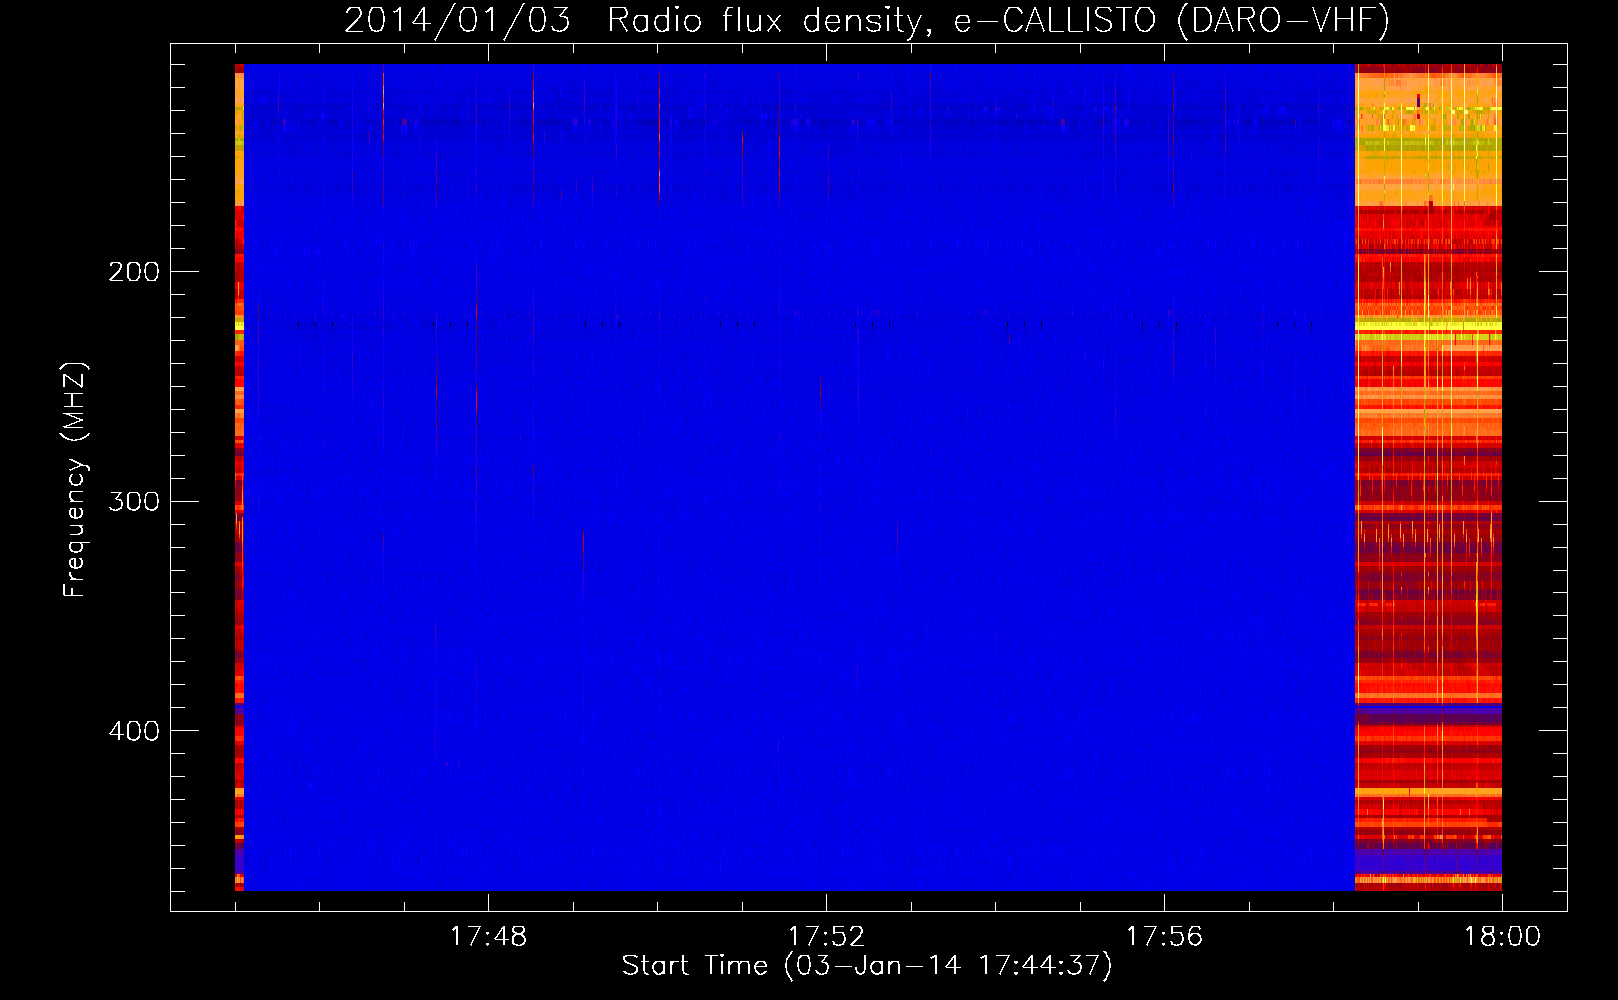
Task: Click the '17:56' time tick label
Action: pos(1164,937)
